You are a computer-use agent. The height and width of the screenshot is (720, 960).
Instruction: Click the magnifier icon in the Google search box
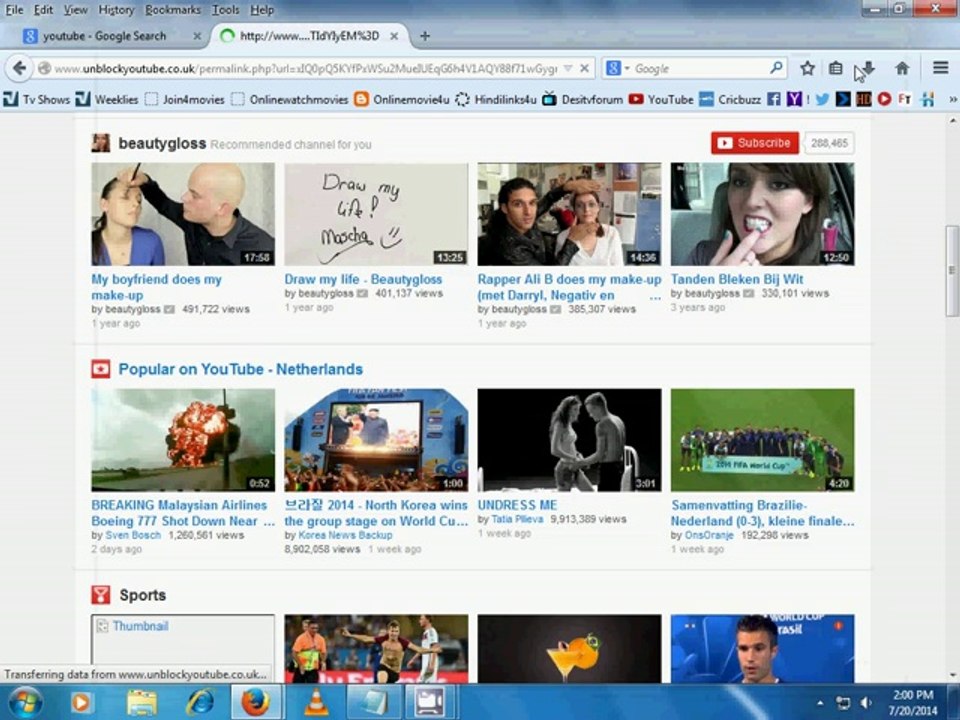[x=776, y=67]
